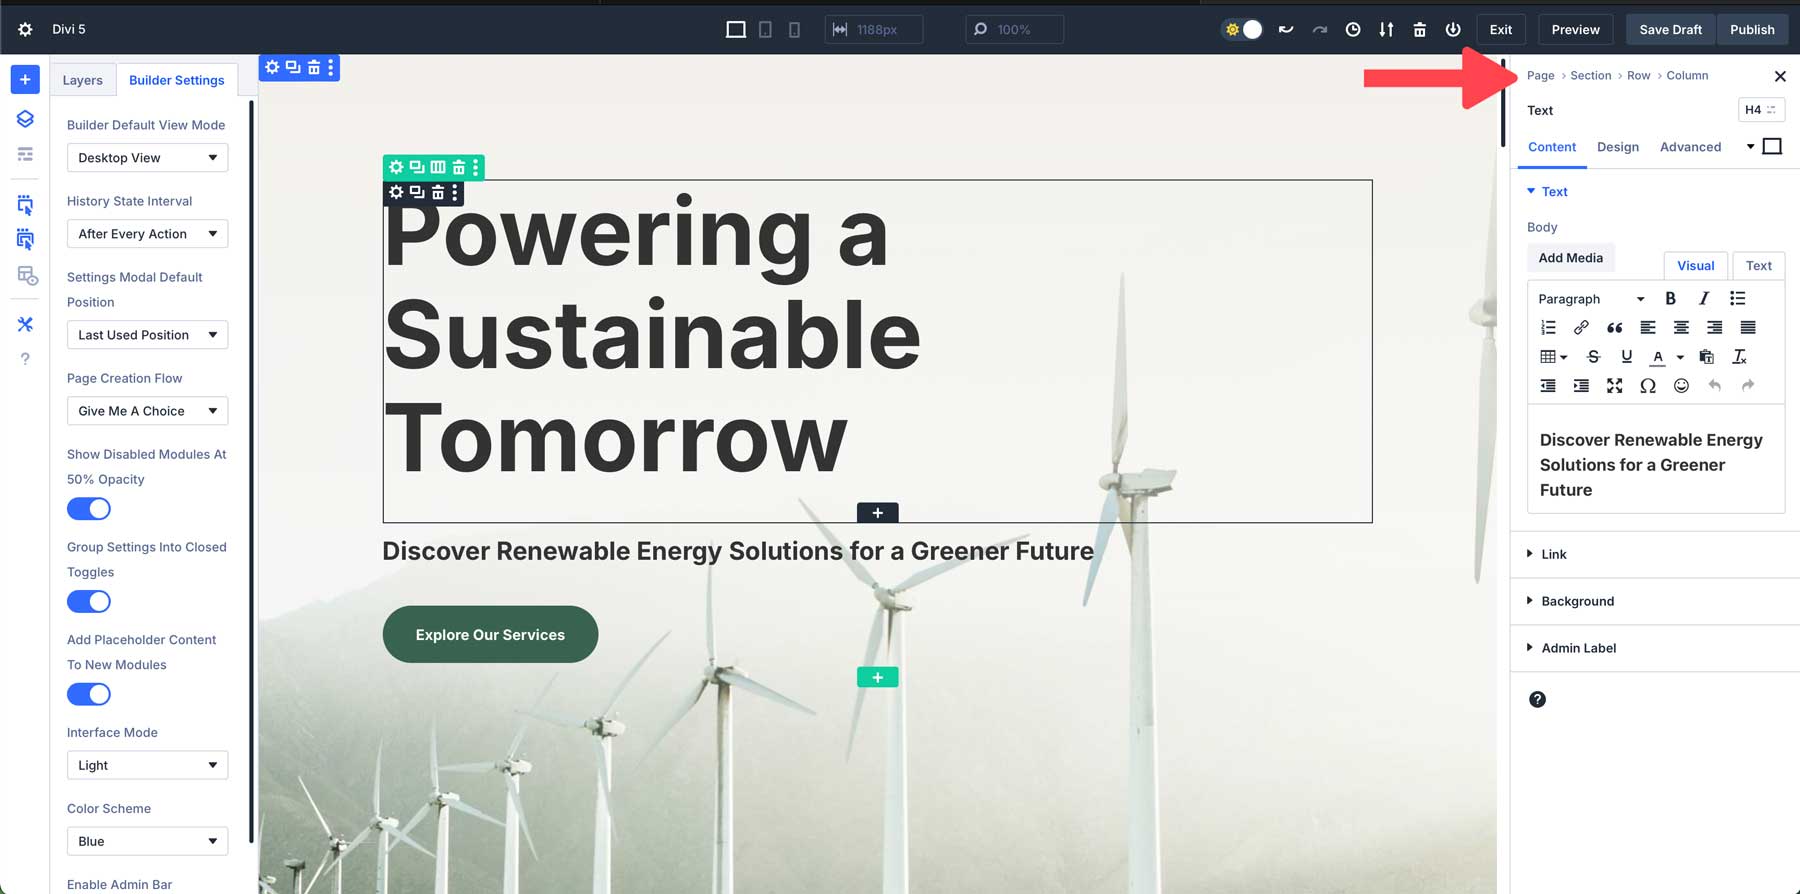The height and width of the screenshot is (894, 1800).
Task: Open the Color Scheme dropdown
Action: tap(147, 841)
